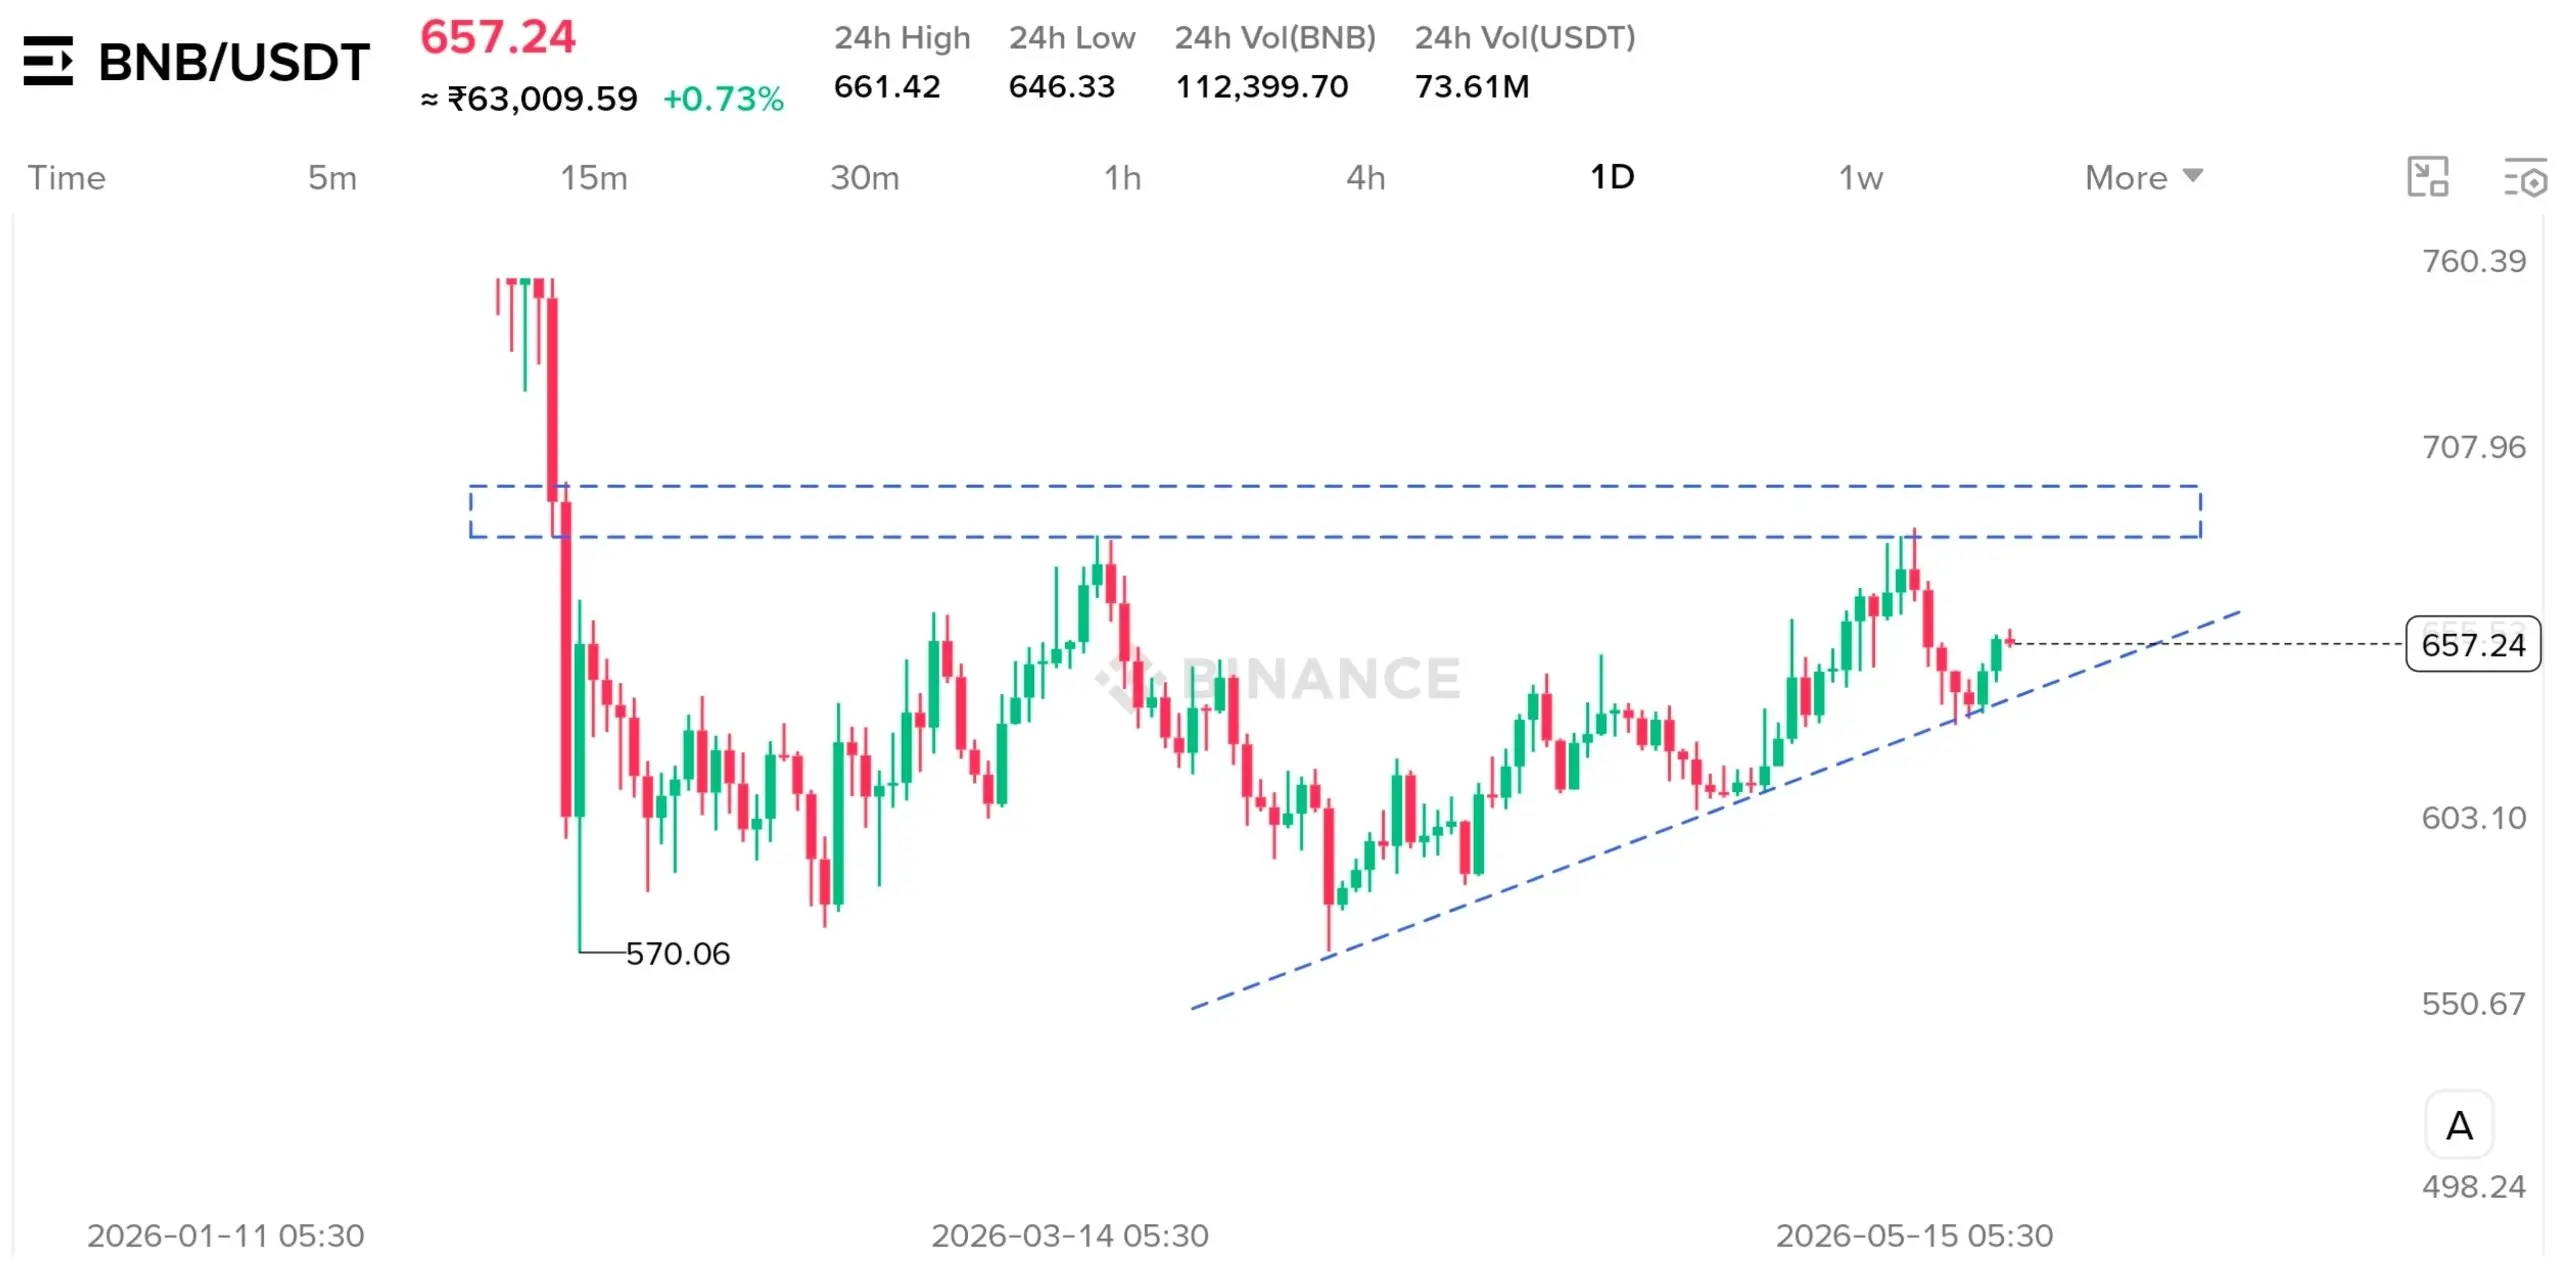
Task: Select the 4h timeframe
Action: pos(1366,177)
